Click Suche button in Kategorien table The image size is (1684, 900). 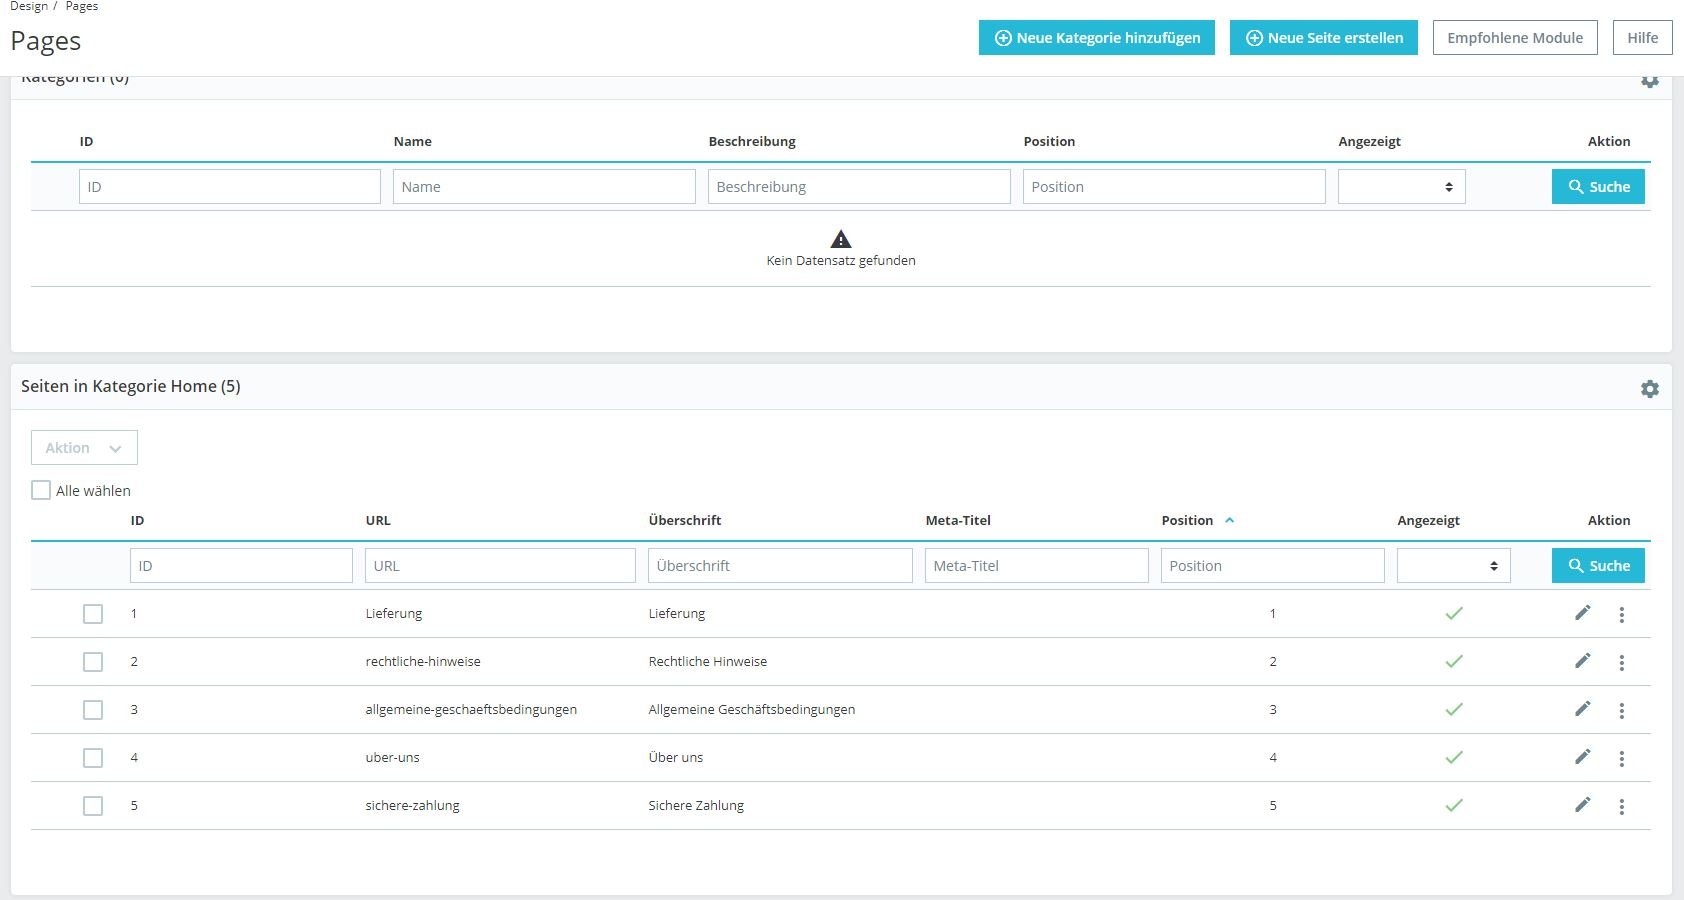point(1598,187)
